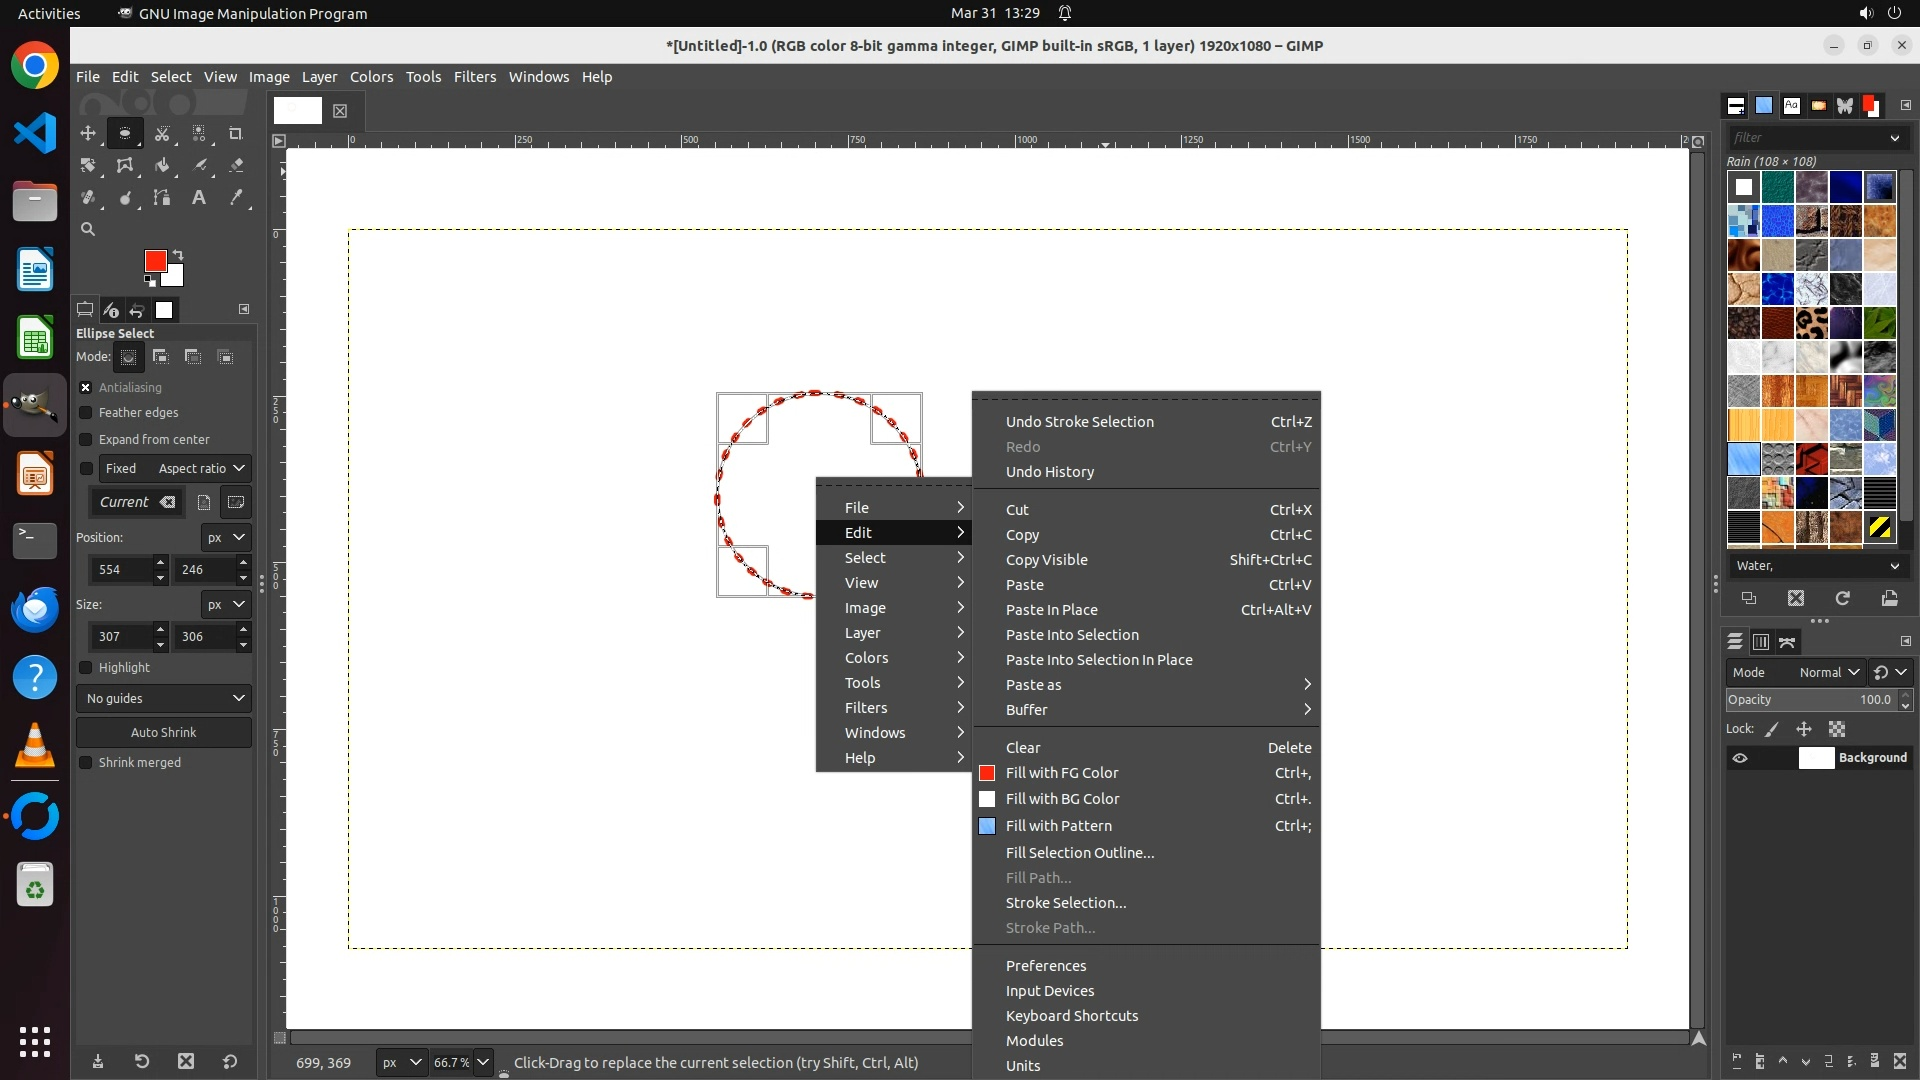Select the Bucket Fill tool
Viewport: 1920px width, 1080px height.
pyautogui.click(x=162, y=166)
